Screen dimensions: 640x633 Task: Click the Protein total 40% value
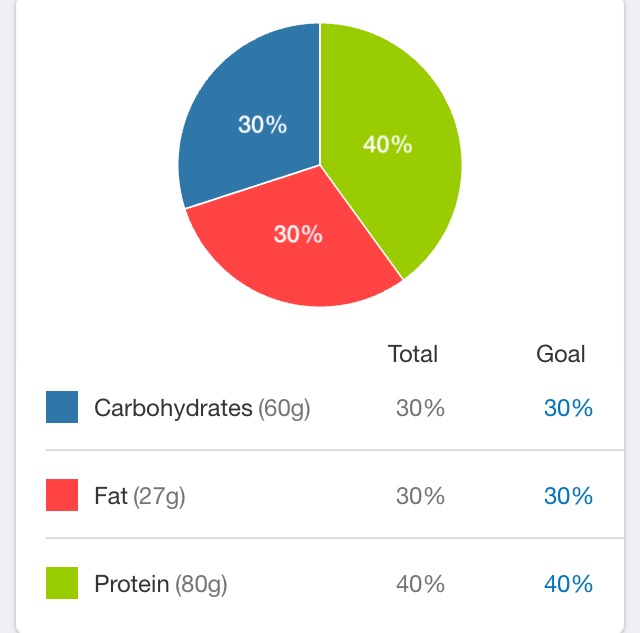click(x=420, y=584)
